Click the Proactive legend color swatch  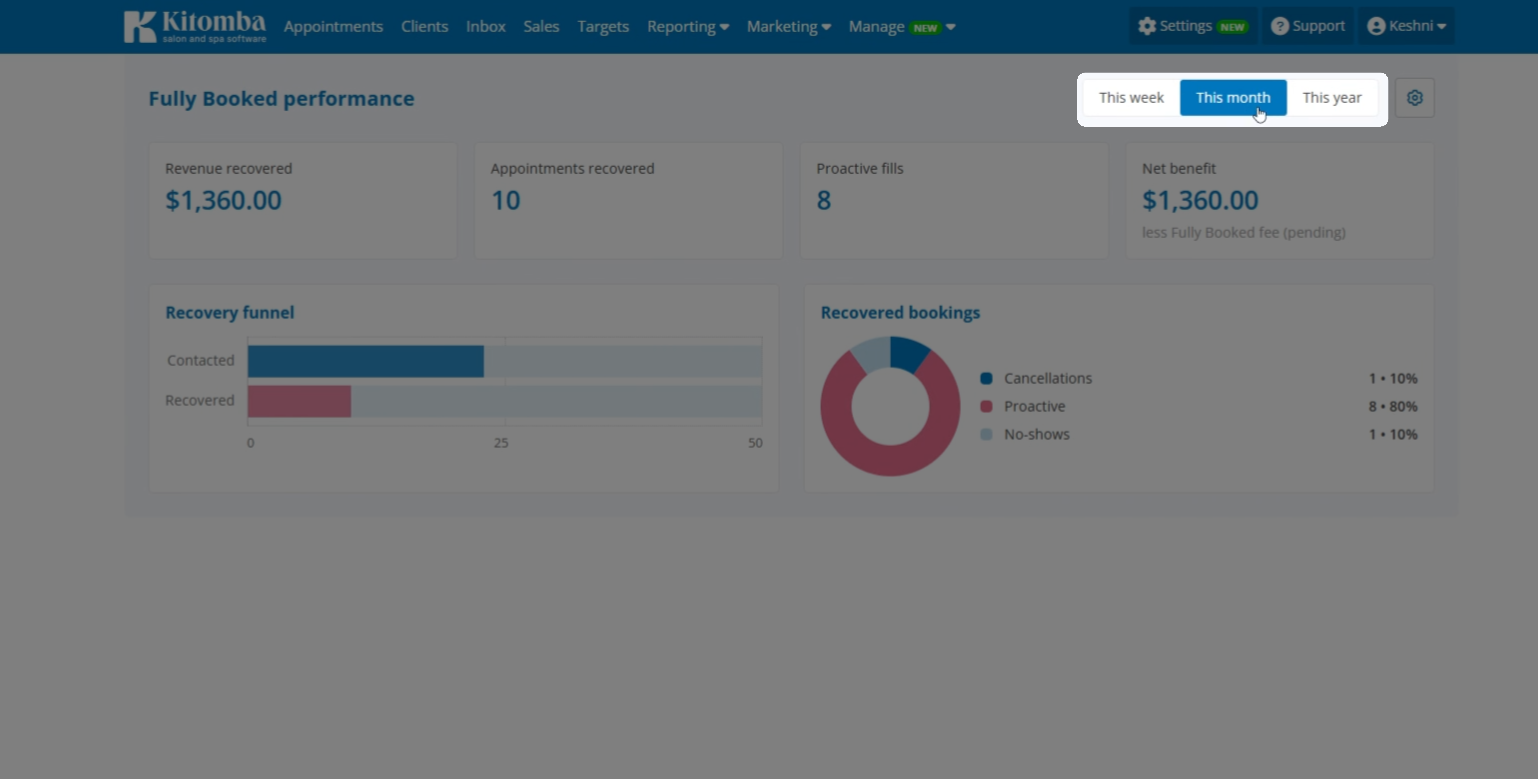987,407
